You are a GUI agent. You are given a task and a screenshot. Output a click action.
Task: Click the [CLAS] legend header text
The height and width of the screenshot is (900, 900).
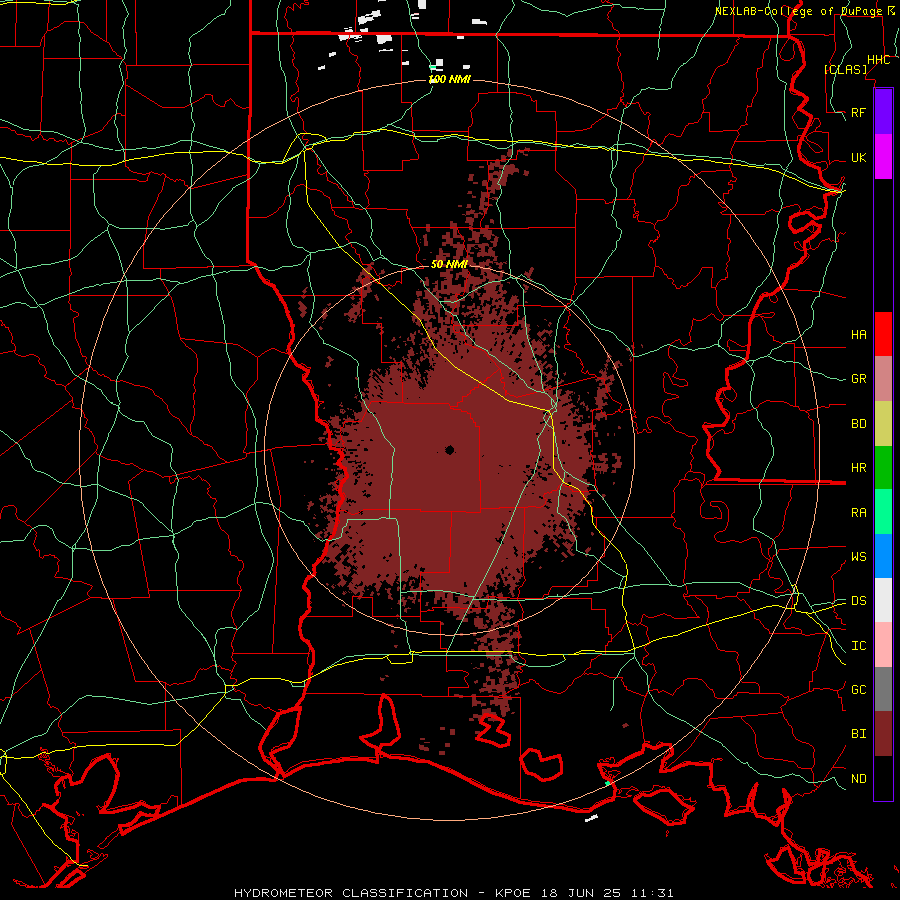(x=845, y=69)
